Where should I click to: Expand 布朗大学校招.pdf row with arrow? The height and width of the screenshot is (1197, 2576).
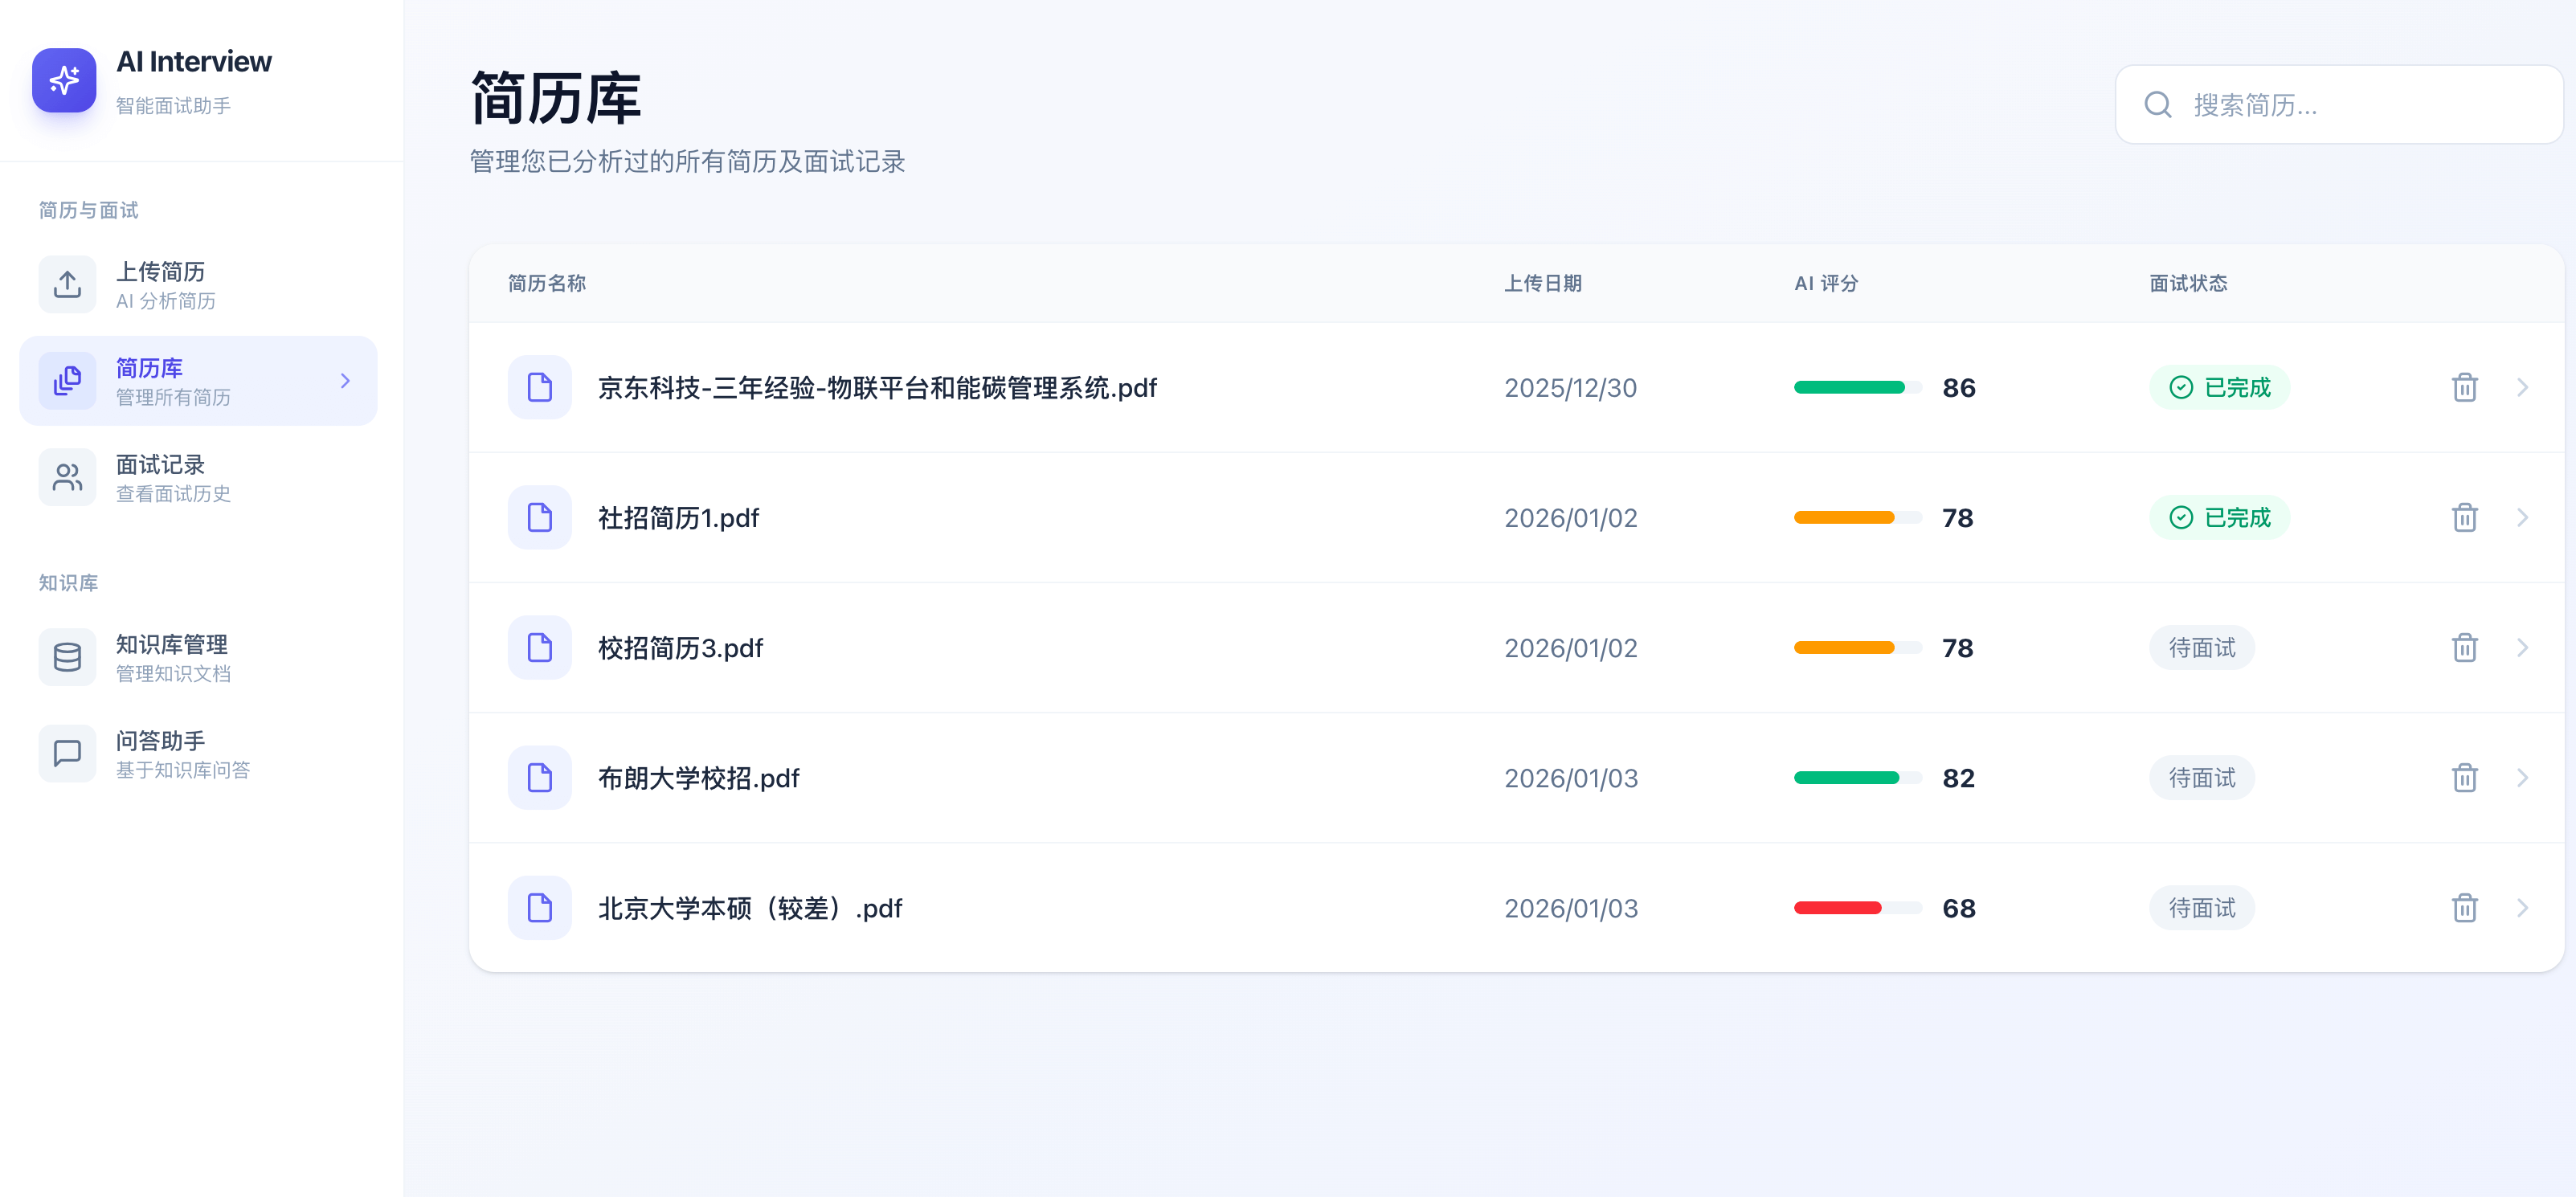[x=2523, y=777]
